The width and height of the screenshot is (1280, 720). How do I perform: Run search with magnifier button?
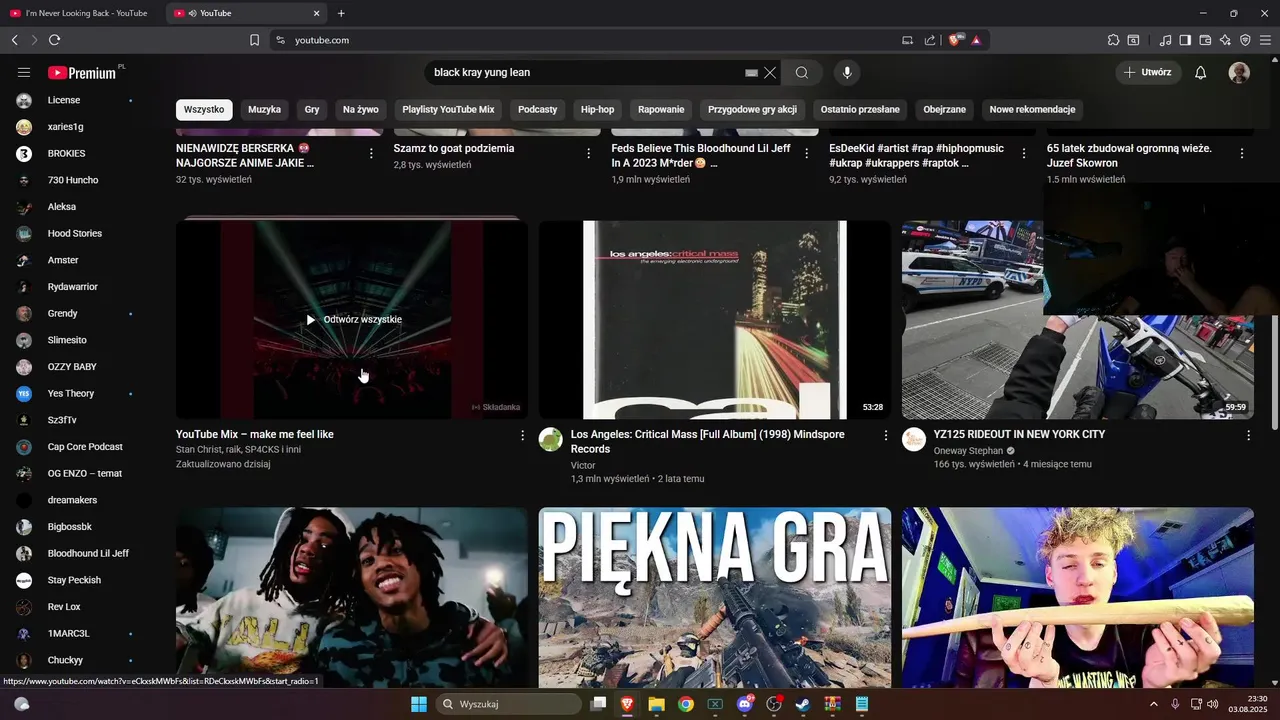pyautogui.click(x=802, y=73)
